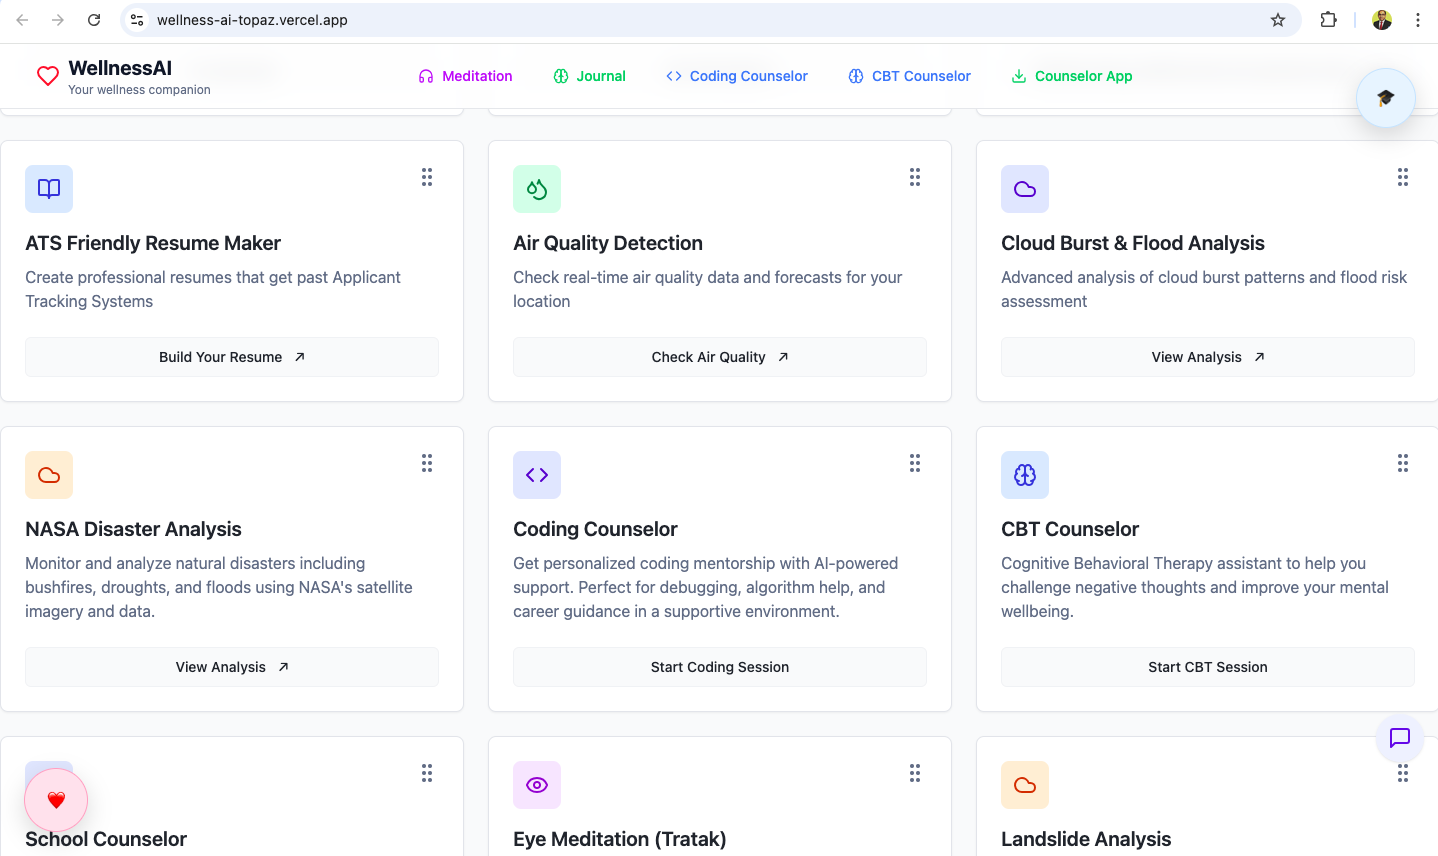Click the Eye Meditation eye icon
The height and width of the screenshot is (856, 1438).
537,785
